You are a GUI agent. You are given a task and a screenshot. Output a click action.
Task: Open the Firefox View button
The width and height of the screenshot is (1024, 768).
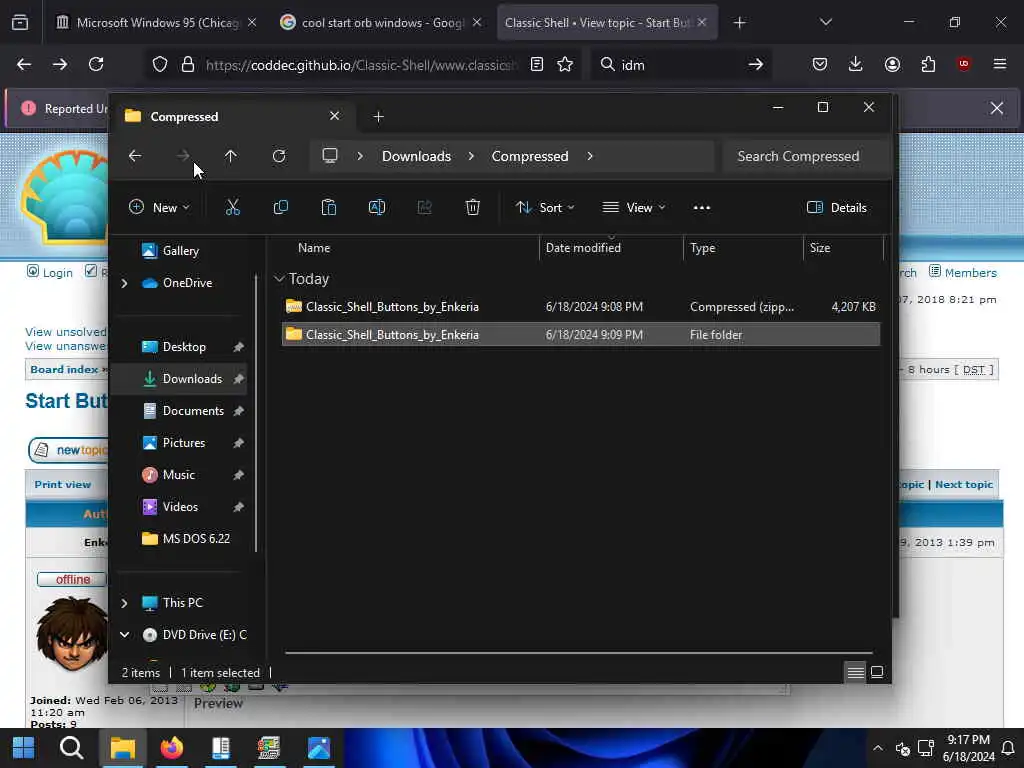pyautogui.click(x=20, y=22)
